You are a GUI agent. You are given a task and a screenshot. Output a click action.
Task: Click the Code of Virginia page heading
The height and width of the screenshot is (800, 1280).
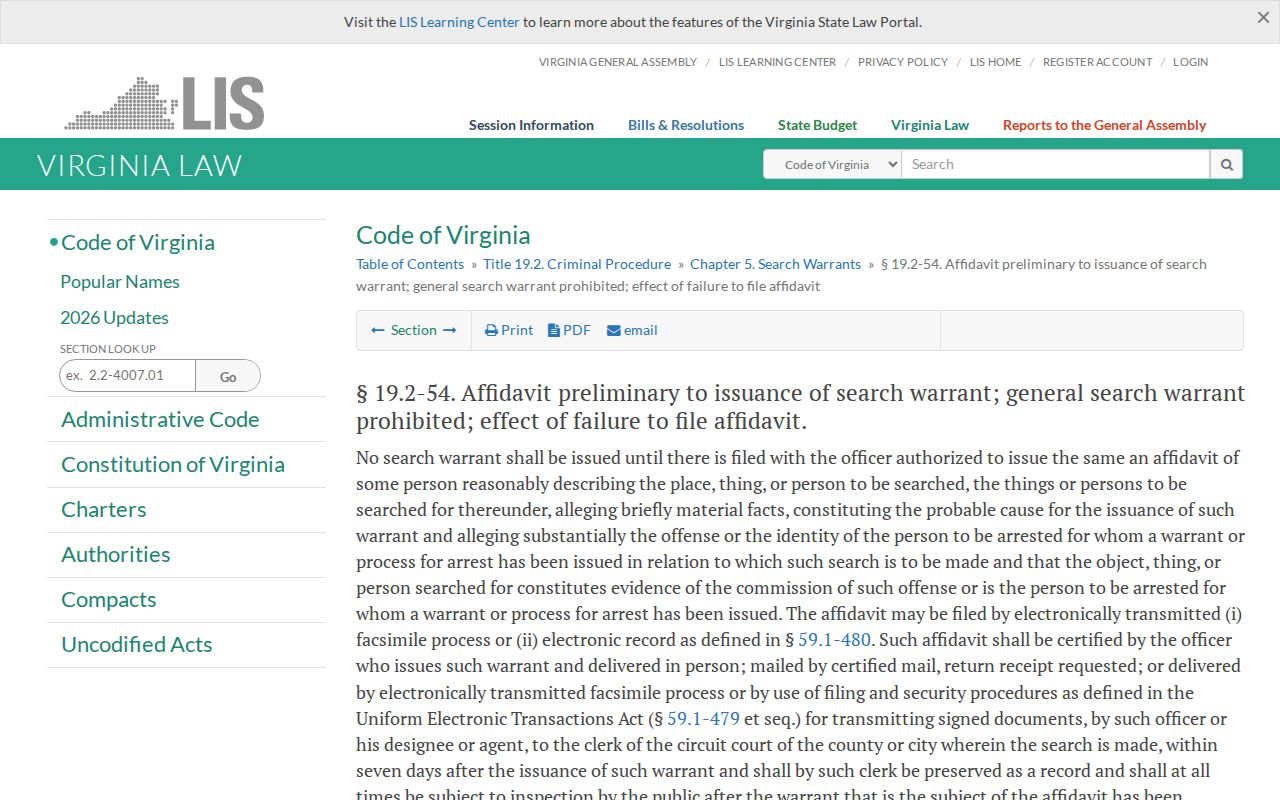point(443,235)
